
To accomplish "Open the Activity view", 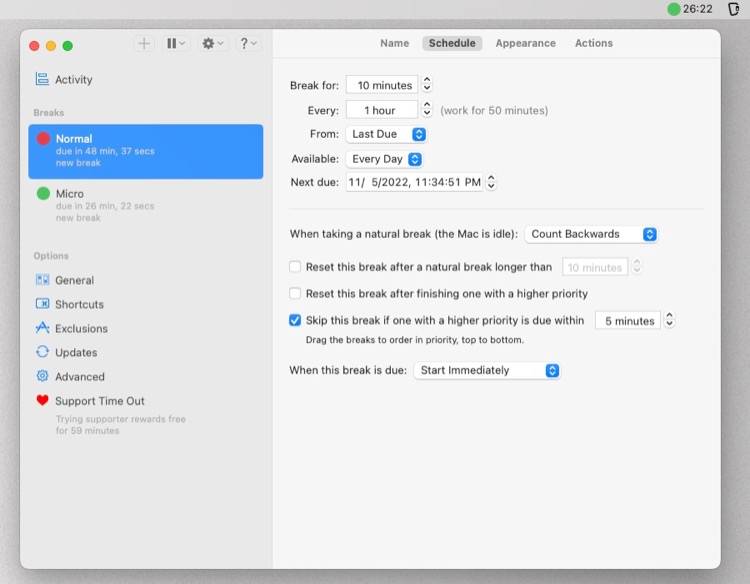I will coord(73,79).
